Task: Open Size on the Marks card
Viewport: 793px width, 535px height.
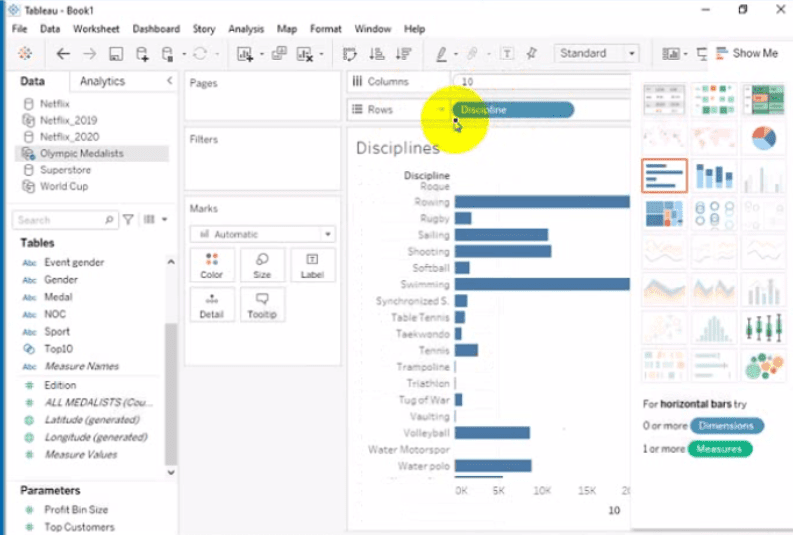Action: coord(262,265)
